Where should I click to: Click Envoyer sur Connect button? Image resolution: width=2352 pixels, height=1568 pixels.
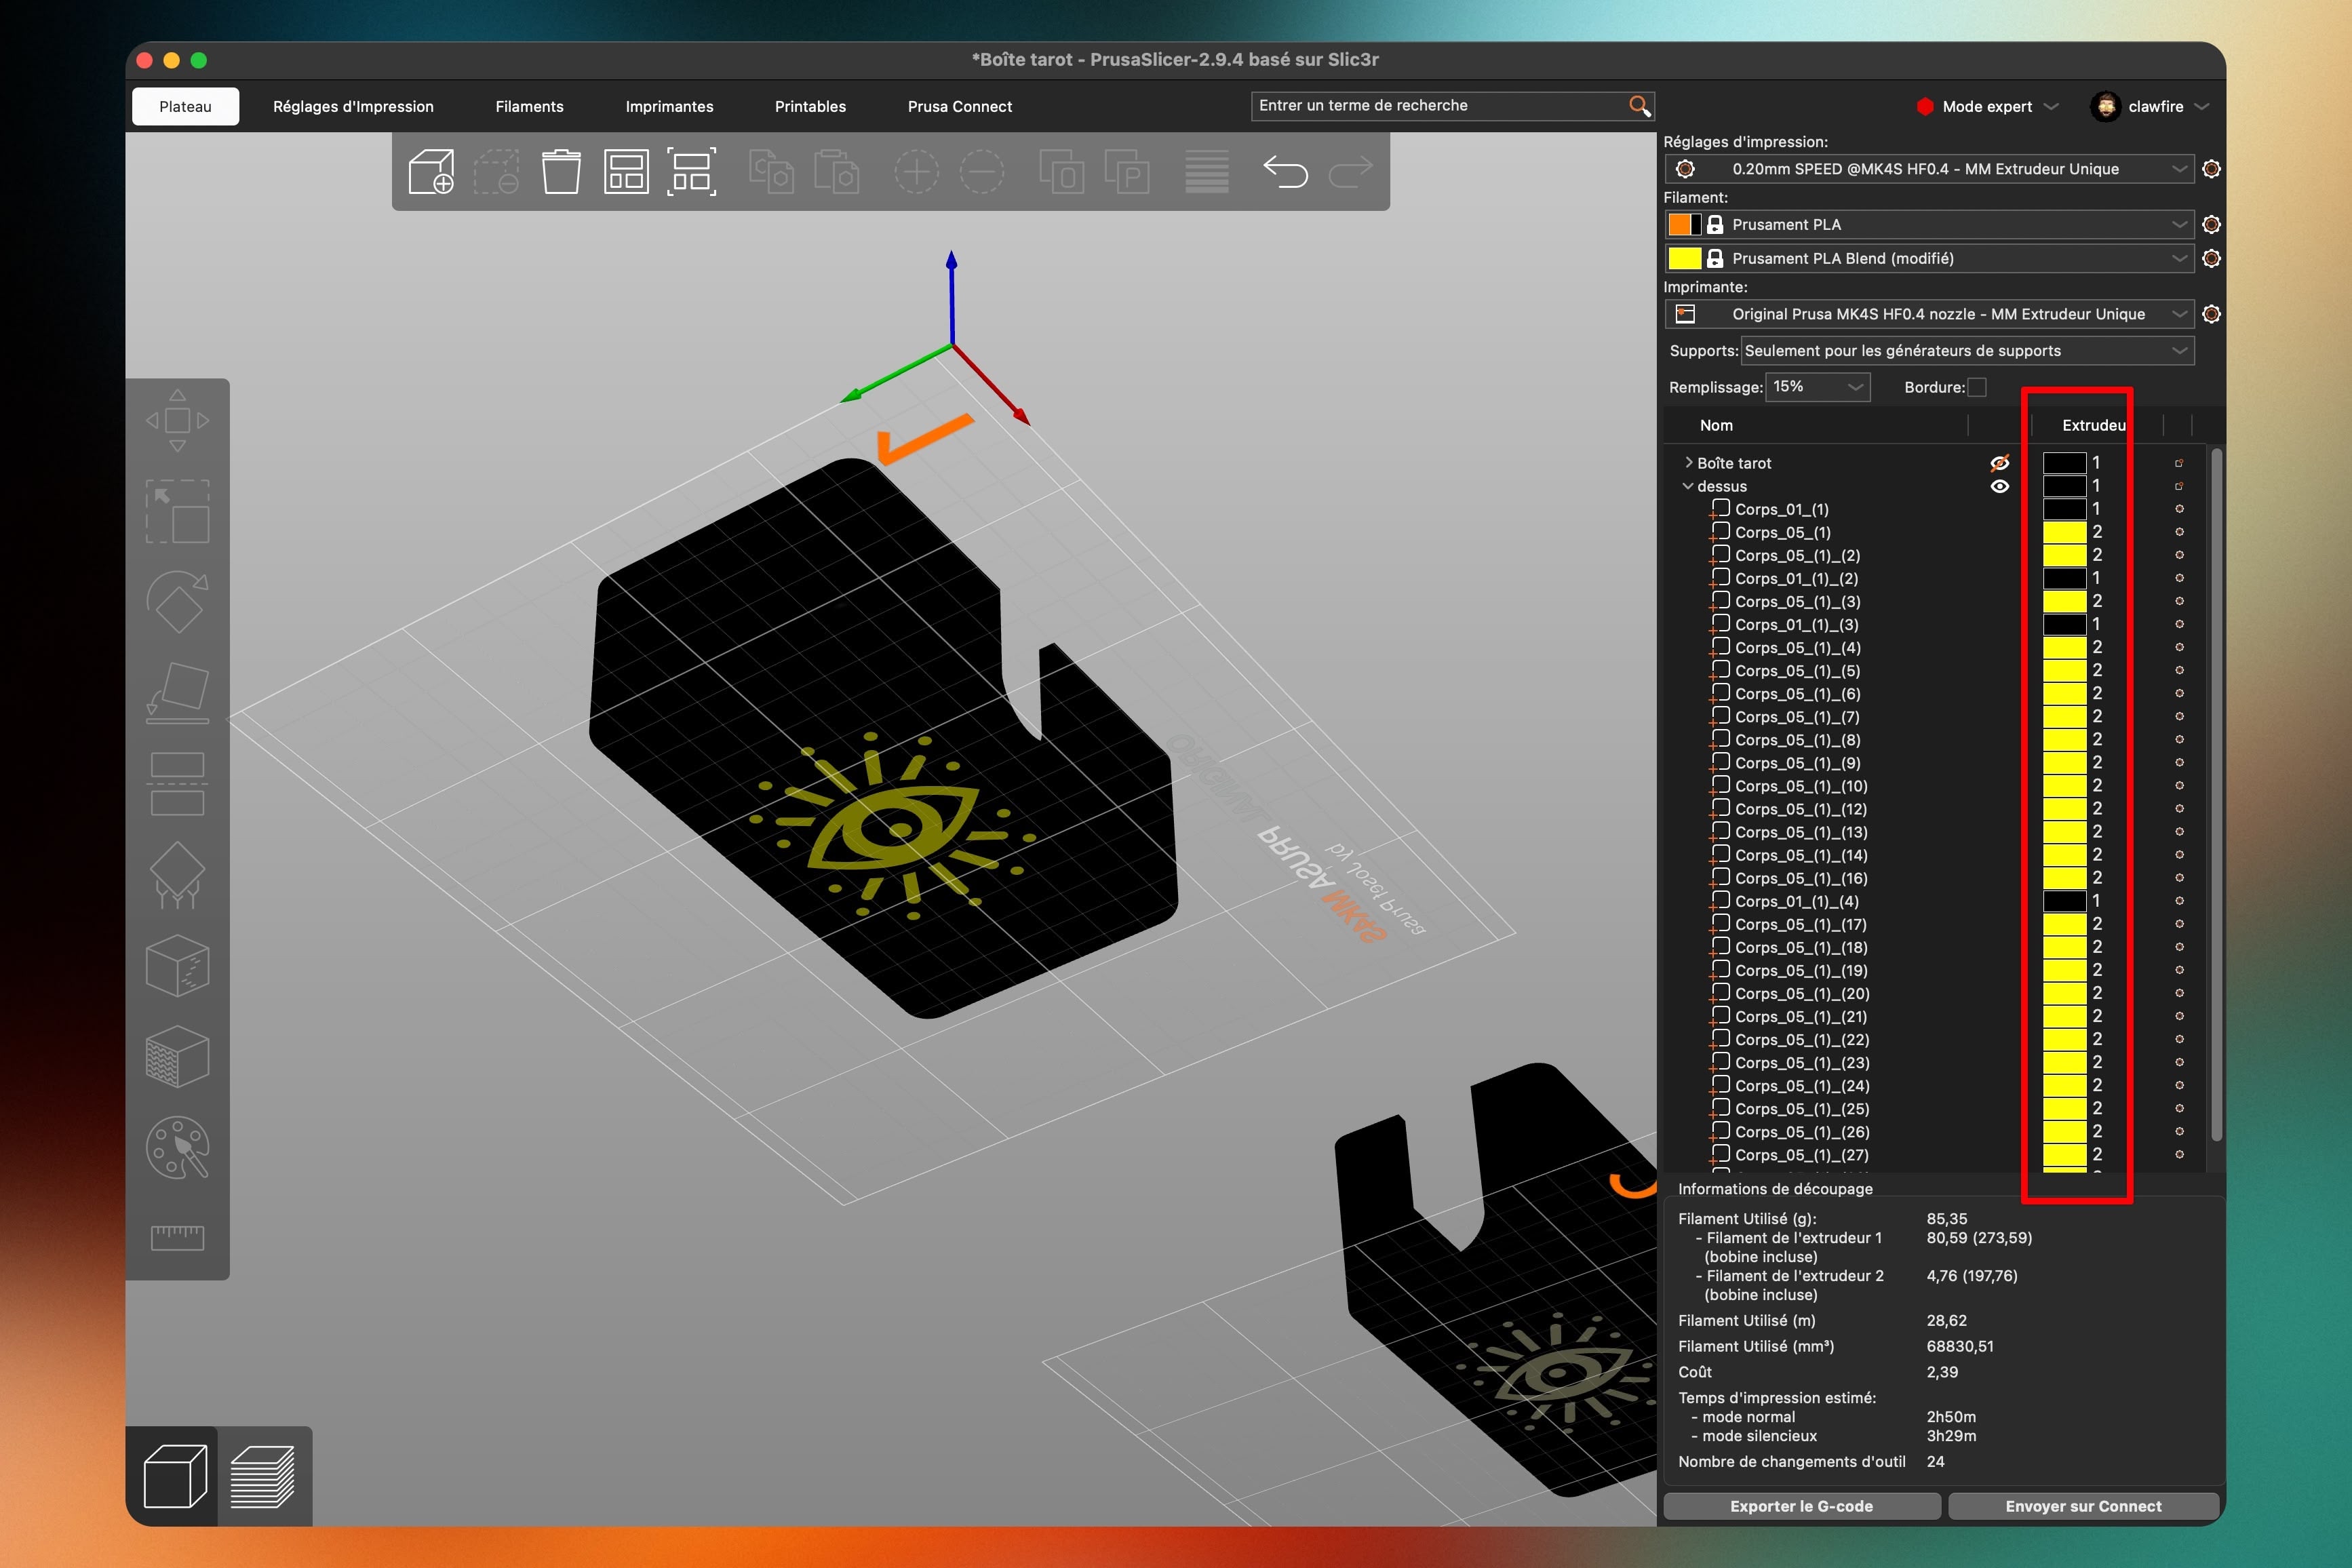(2083, 1506)
